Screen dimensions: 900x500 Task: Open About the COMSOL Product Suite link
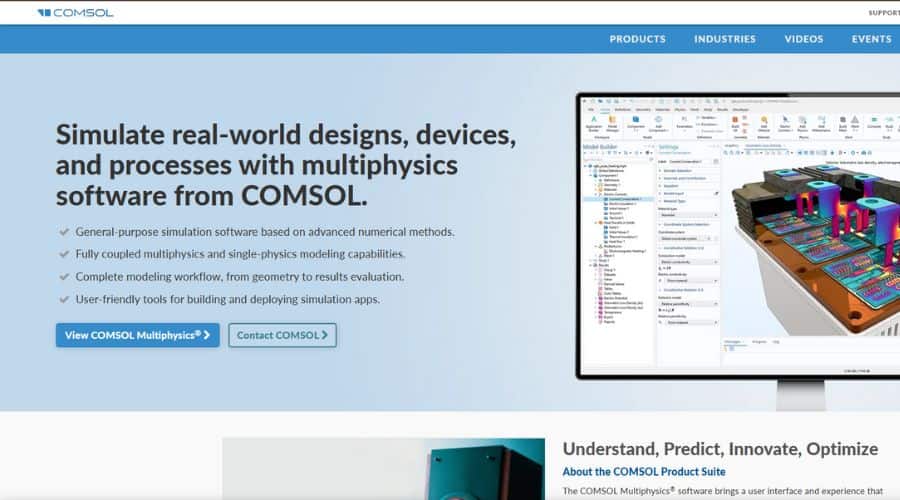coord(643,472)
